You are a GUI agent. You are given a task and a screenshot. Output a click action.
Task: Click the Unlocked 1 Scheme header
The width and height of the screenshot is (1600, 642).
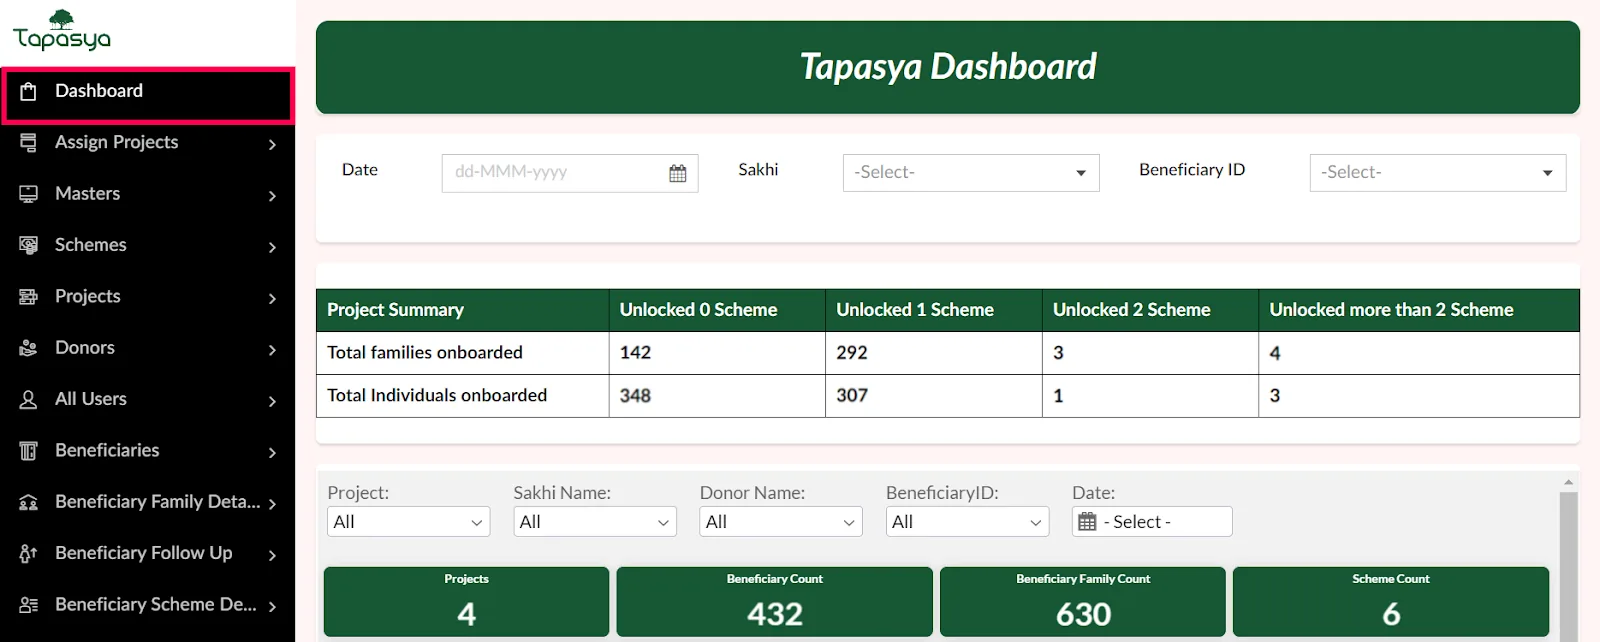[934, 310]
